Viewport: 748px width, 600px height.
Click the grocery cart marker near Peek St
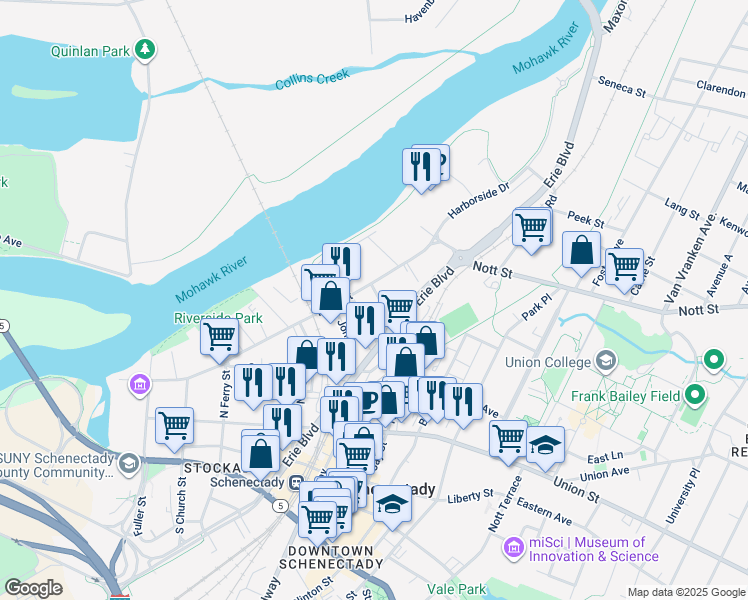[531, 231]
